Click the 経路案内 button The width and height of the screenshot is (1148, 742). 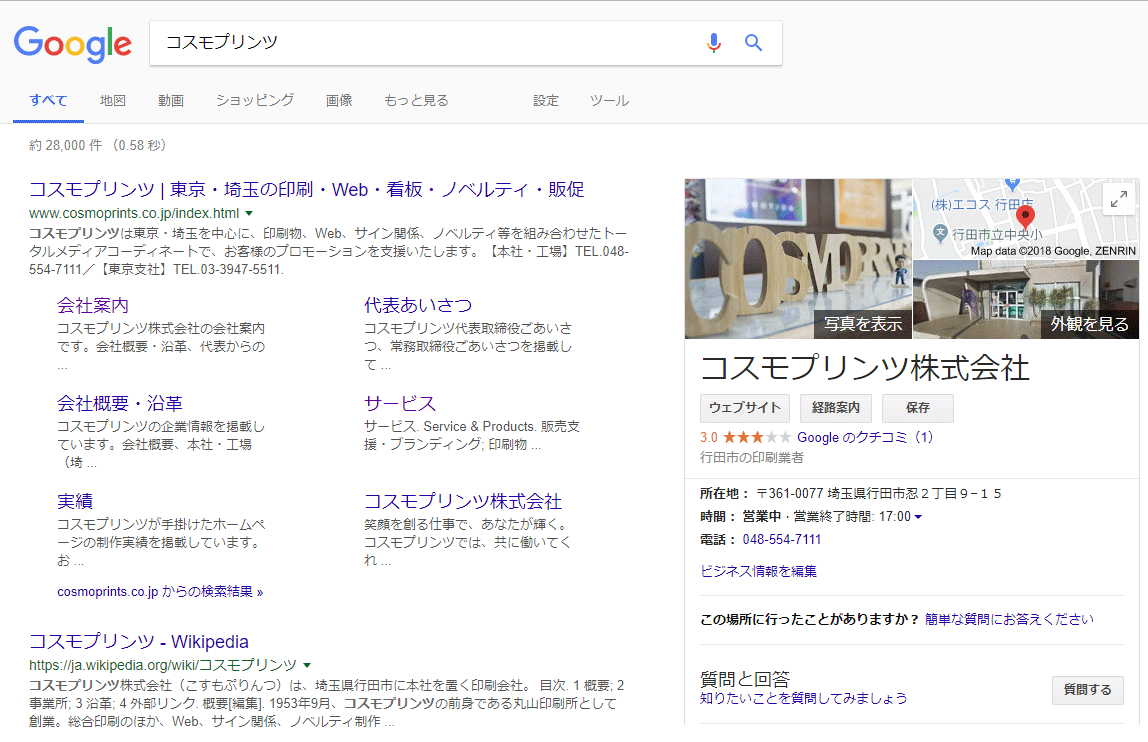pyautogui.click(x=835, y=408)
